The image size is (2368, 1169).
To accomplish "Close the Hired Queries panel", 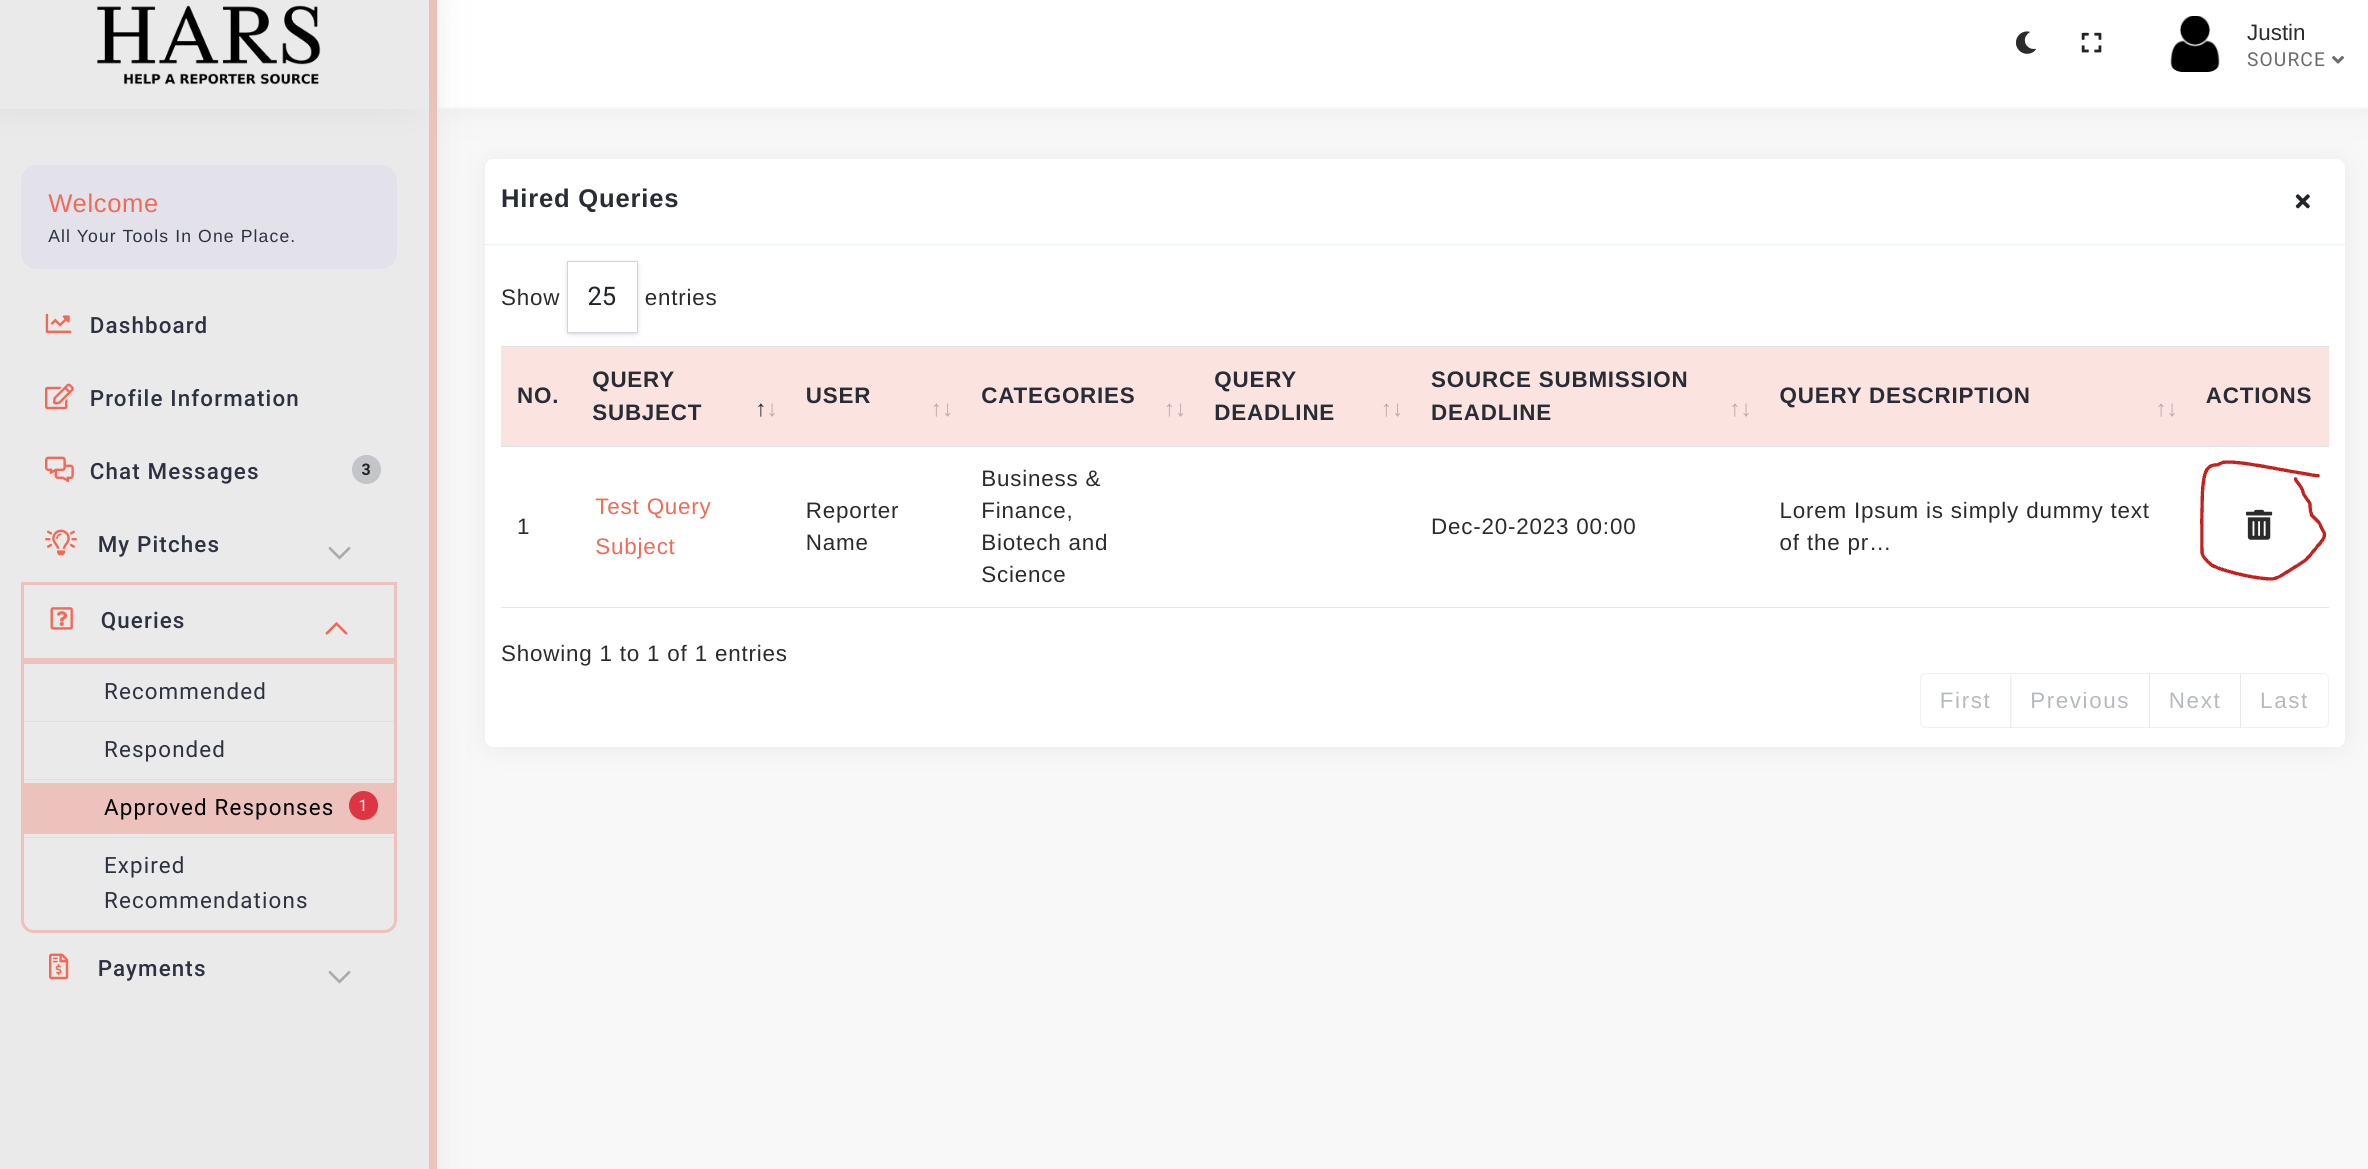I will point(2302,202).
